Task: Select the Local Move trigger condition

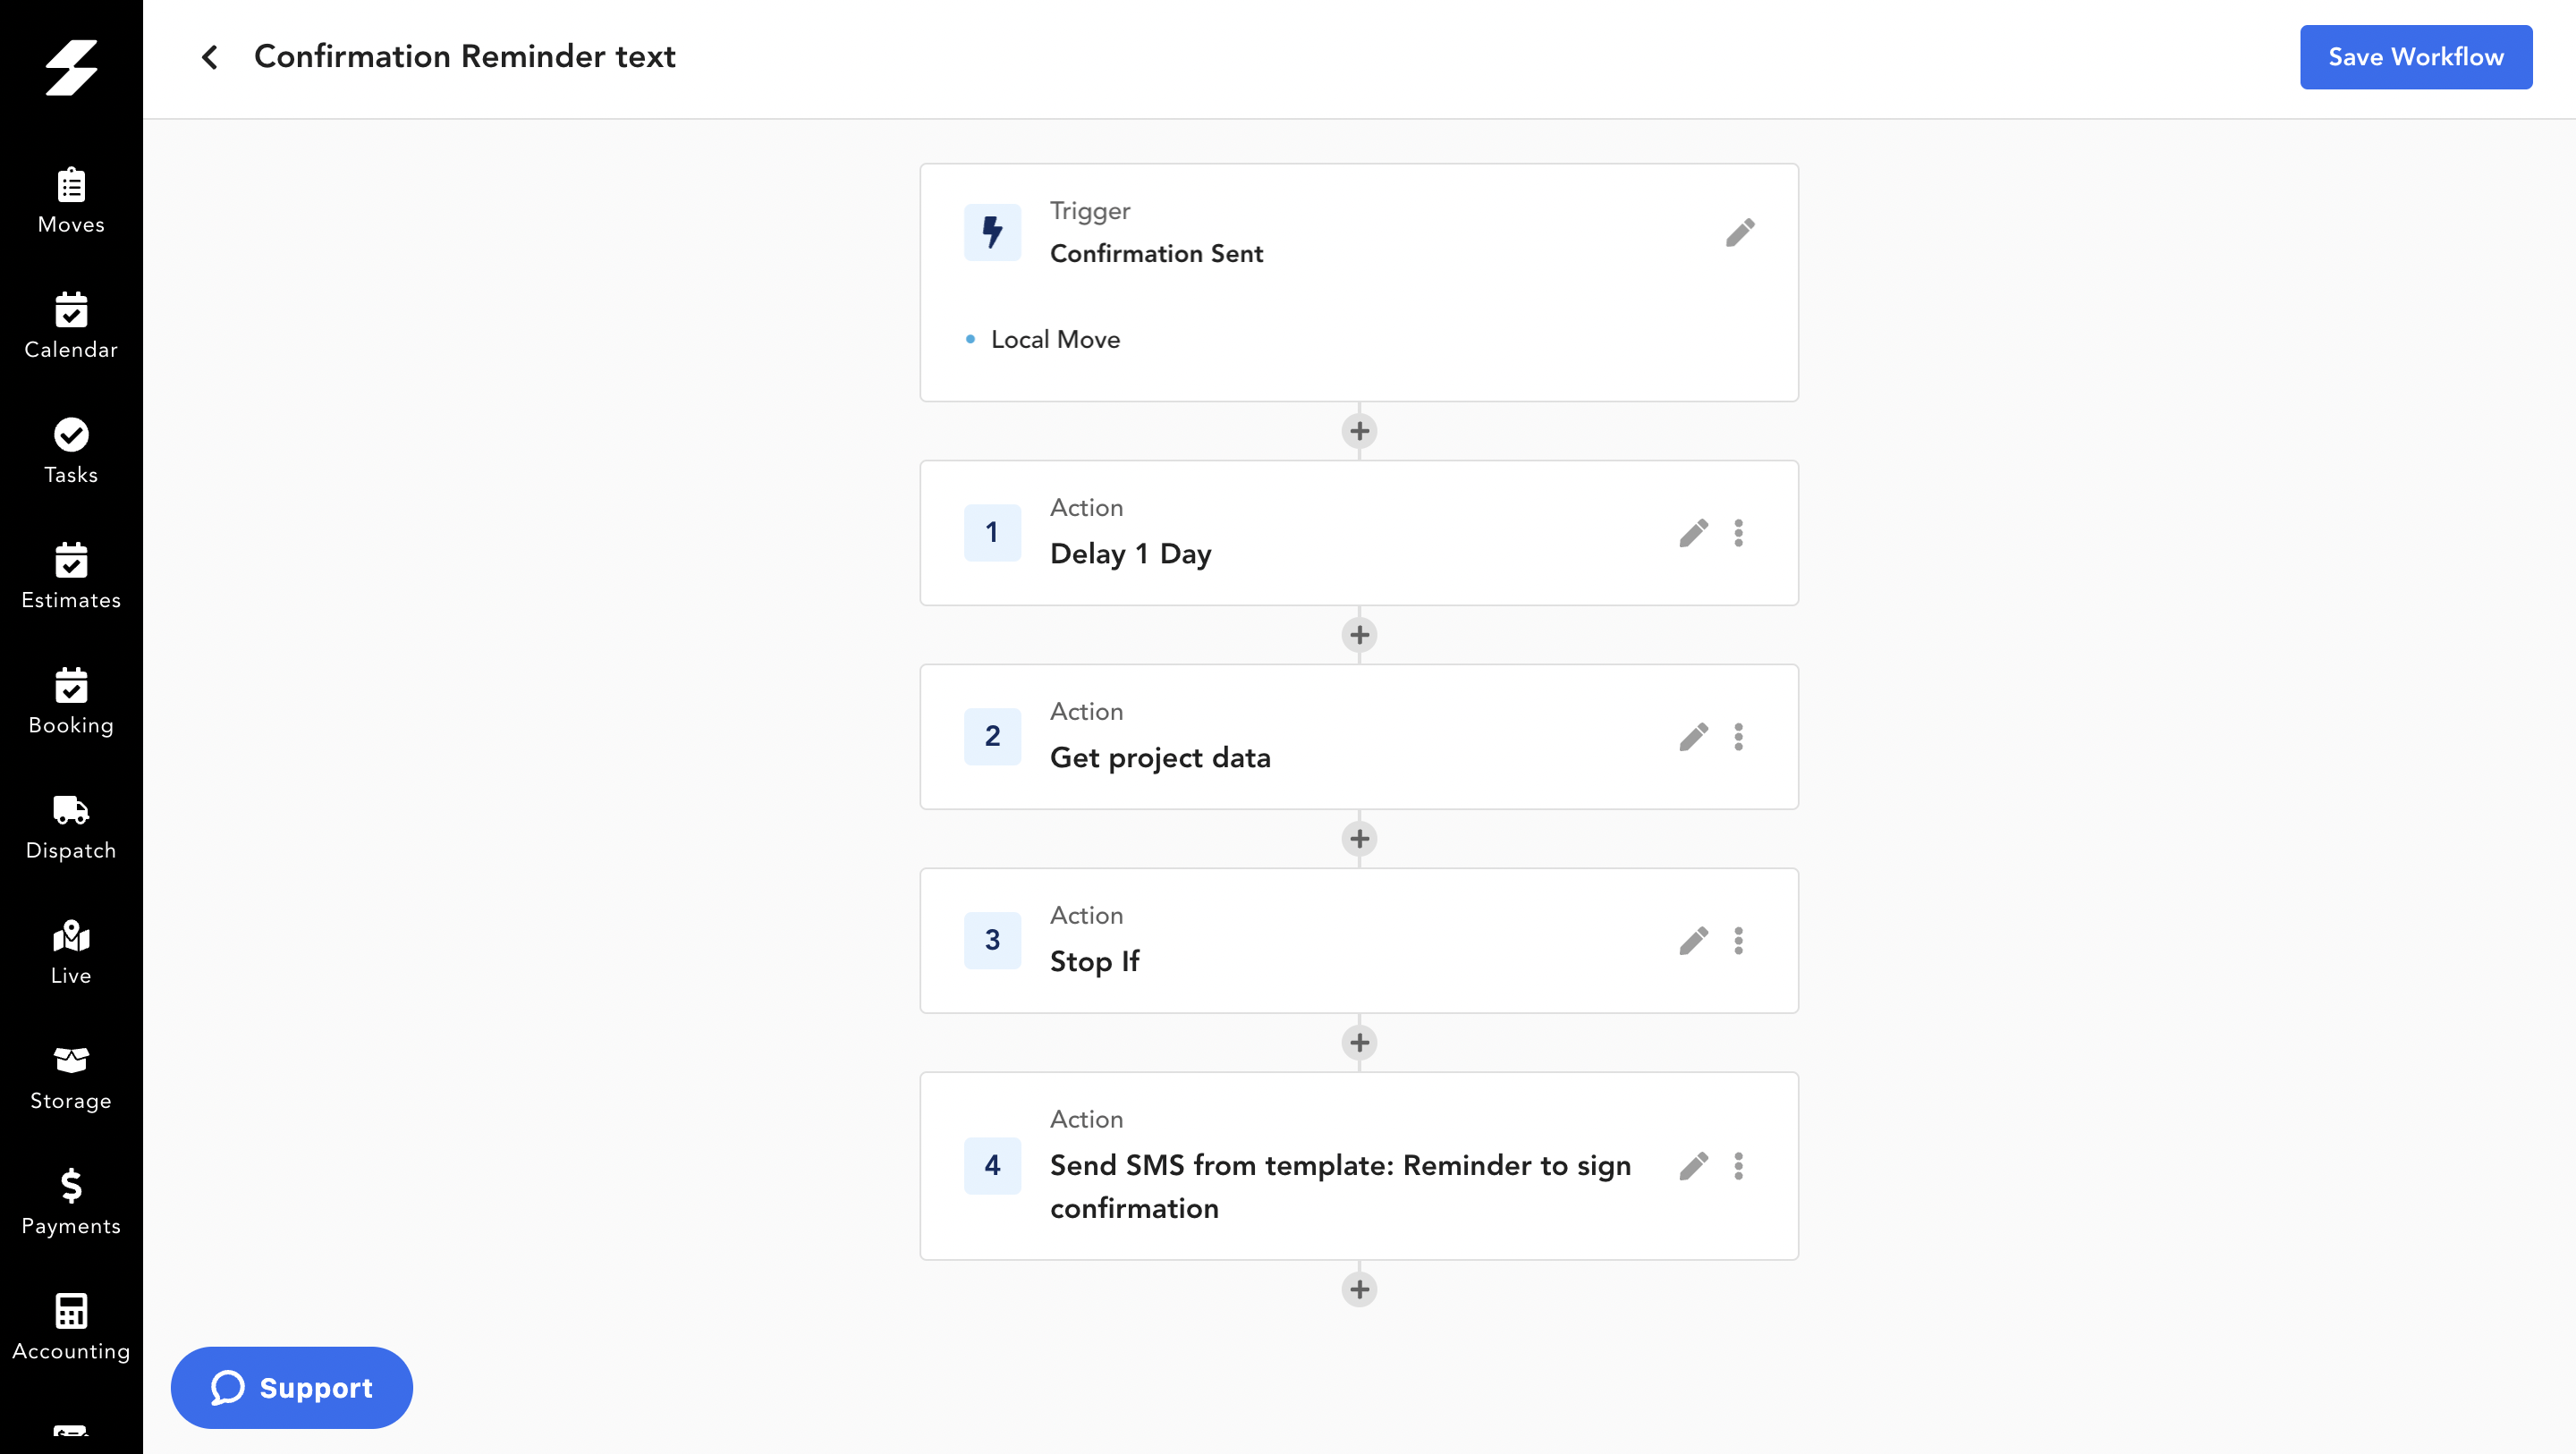Action: [x=1055, y=340]
